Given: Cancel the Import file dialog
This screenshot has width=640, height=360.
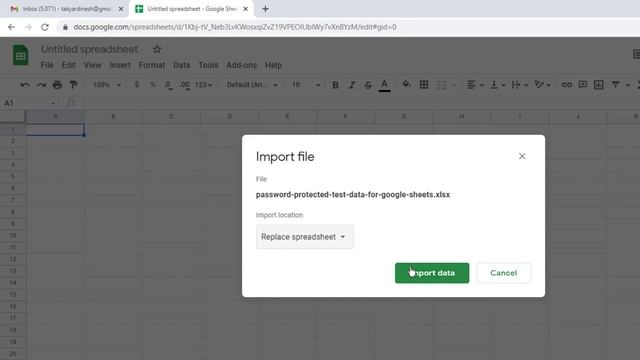Looking at the screenshot, I should coord(503,273).
